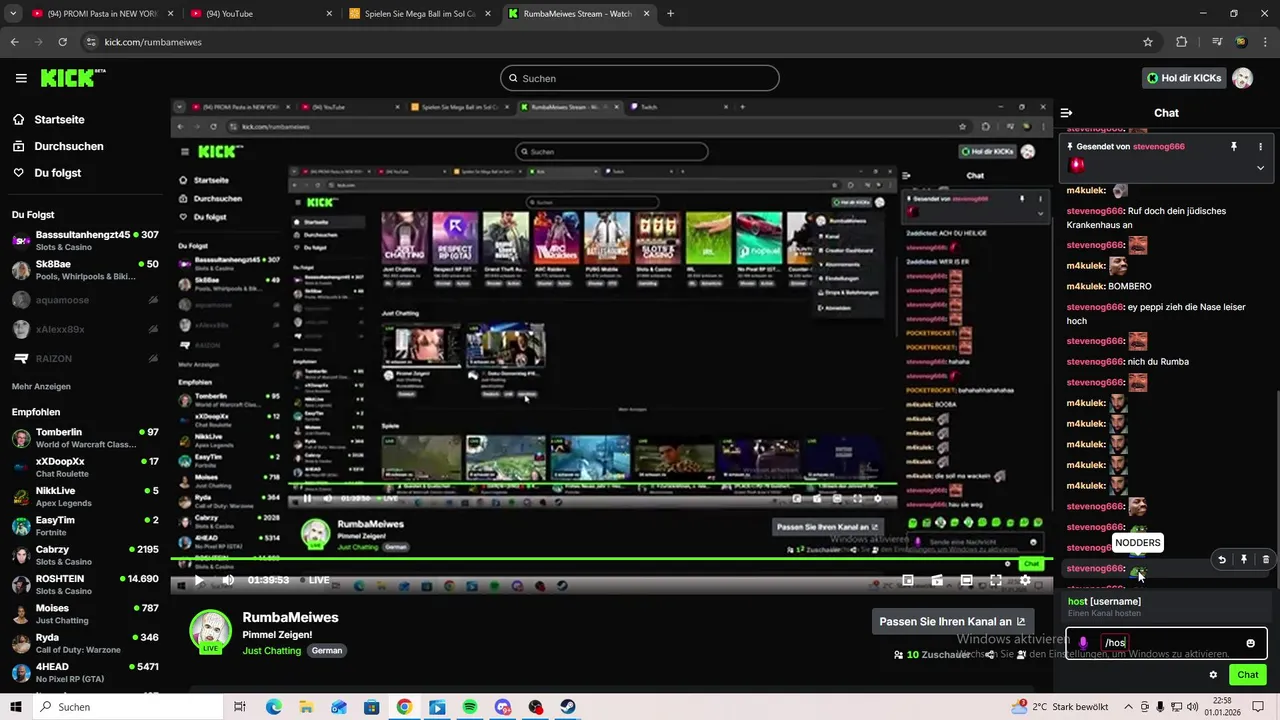This screenshot has width=1280, height=720.
Task: Open Sk8Bae channel in sidebar
Action: (85, 270)
